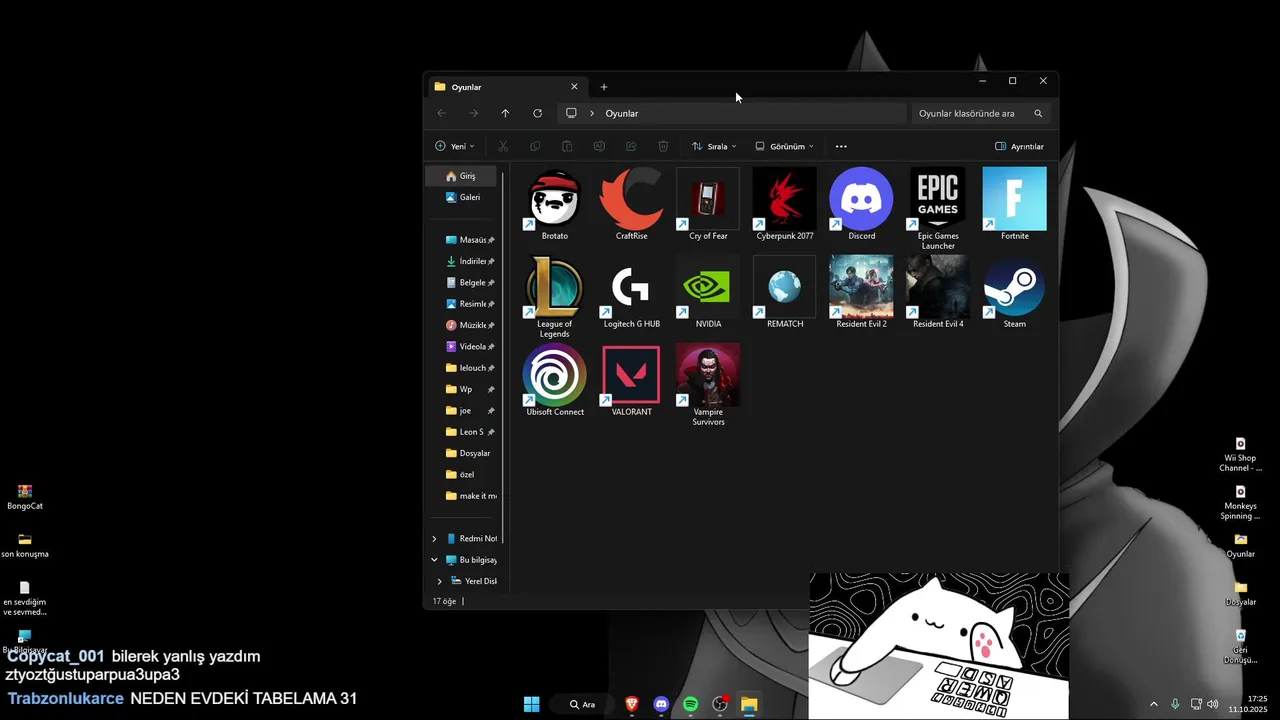Select the Discord shortcut in Oyunlar folder

(861, 204)
